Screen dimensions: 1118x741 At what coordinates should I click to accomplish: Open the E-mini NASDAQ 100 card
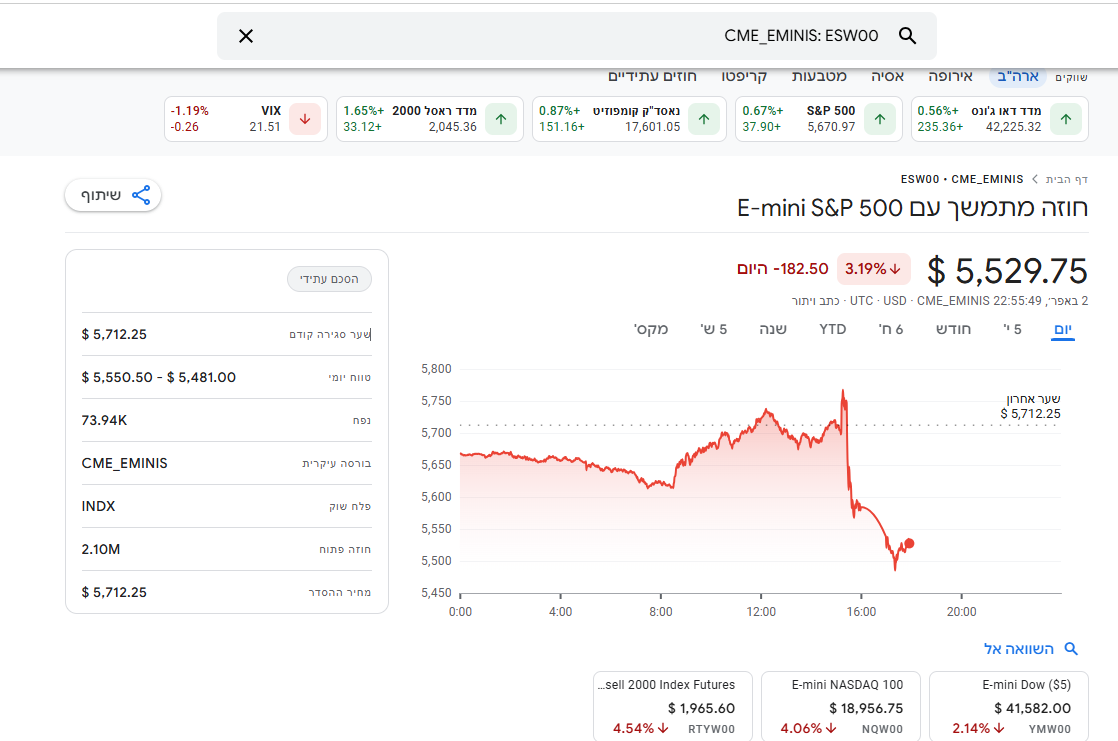pos(846,706)
